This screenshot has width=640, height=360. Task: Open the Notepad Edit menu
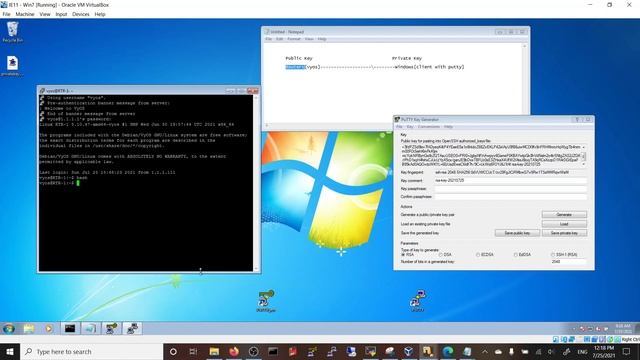tap(280, 39)
